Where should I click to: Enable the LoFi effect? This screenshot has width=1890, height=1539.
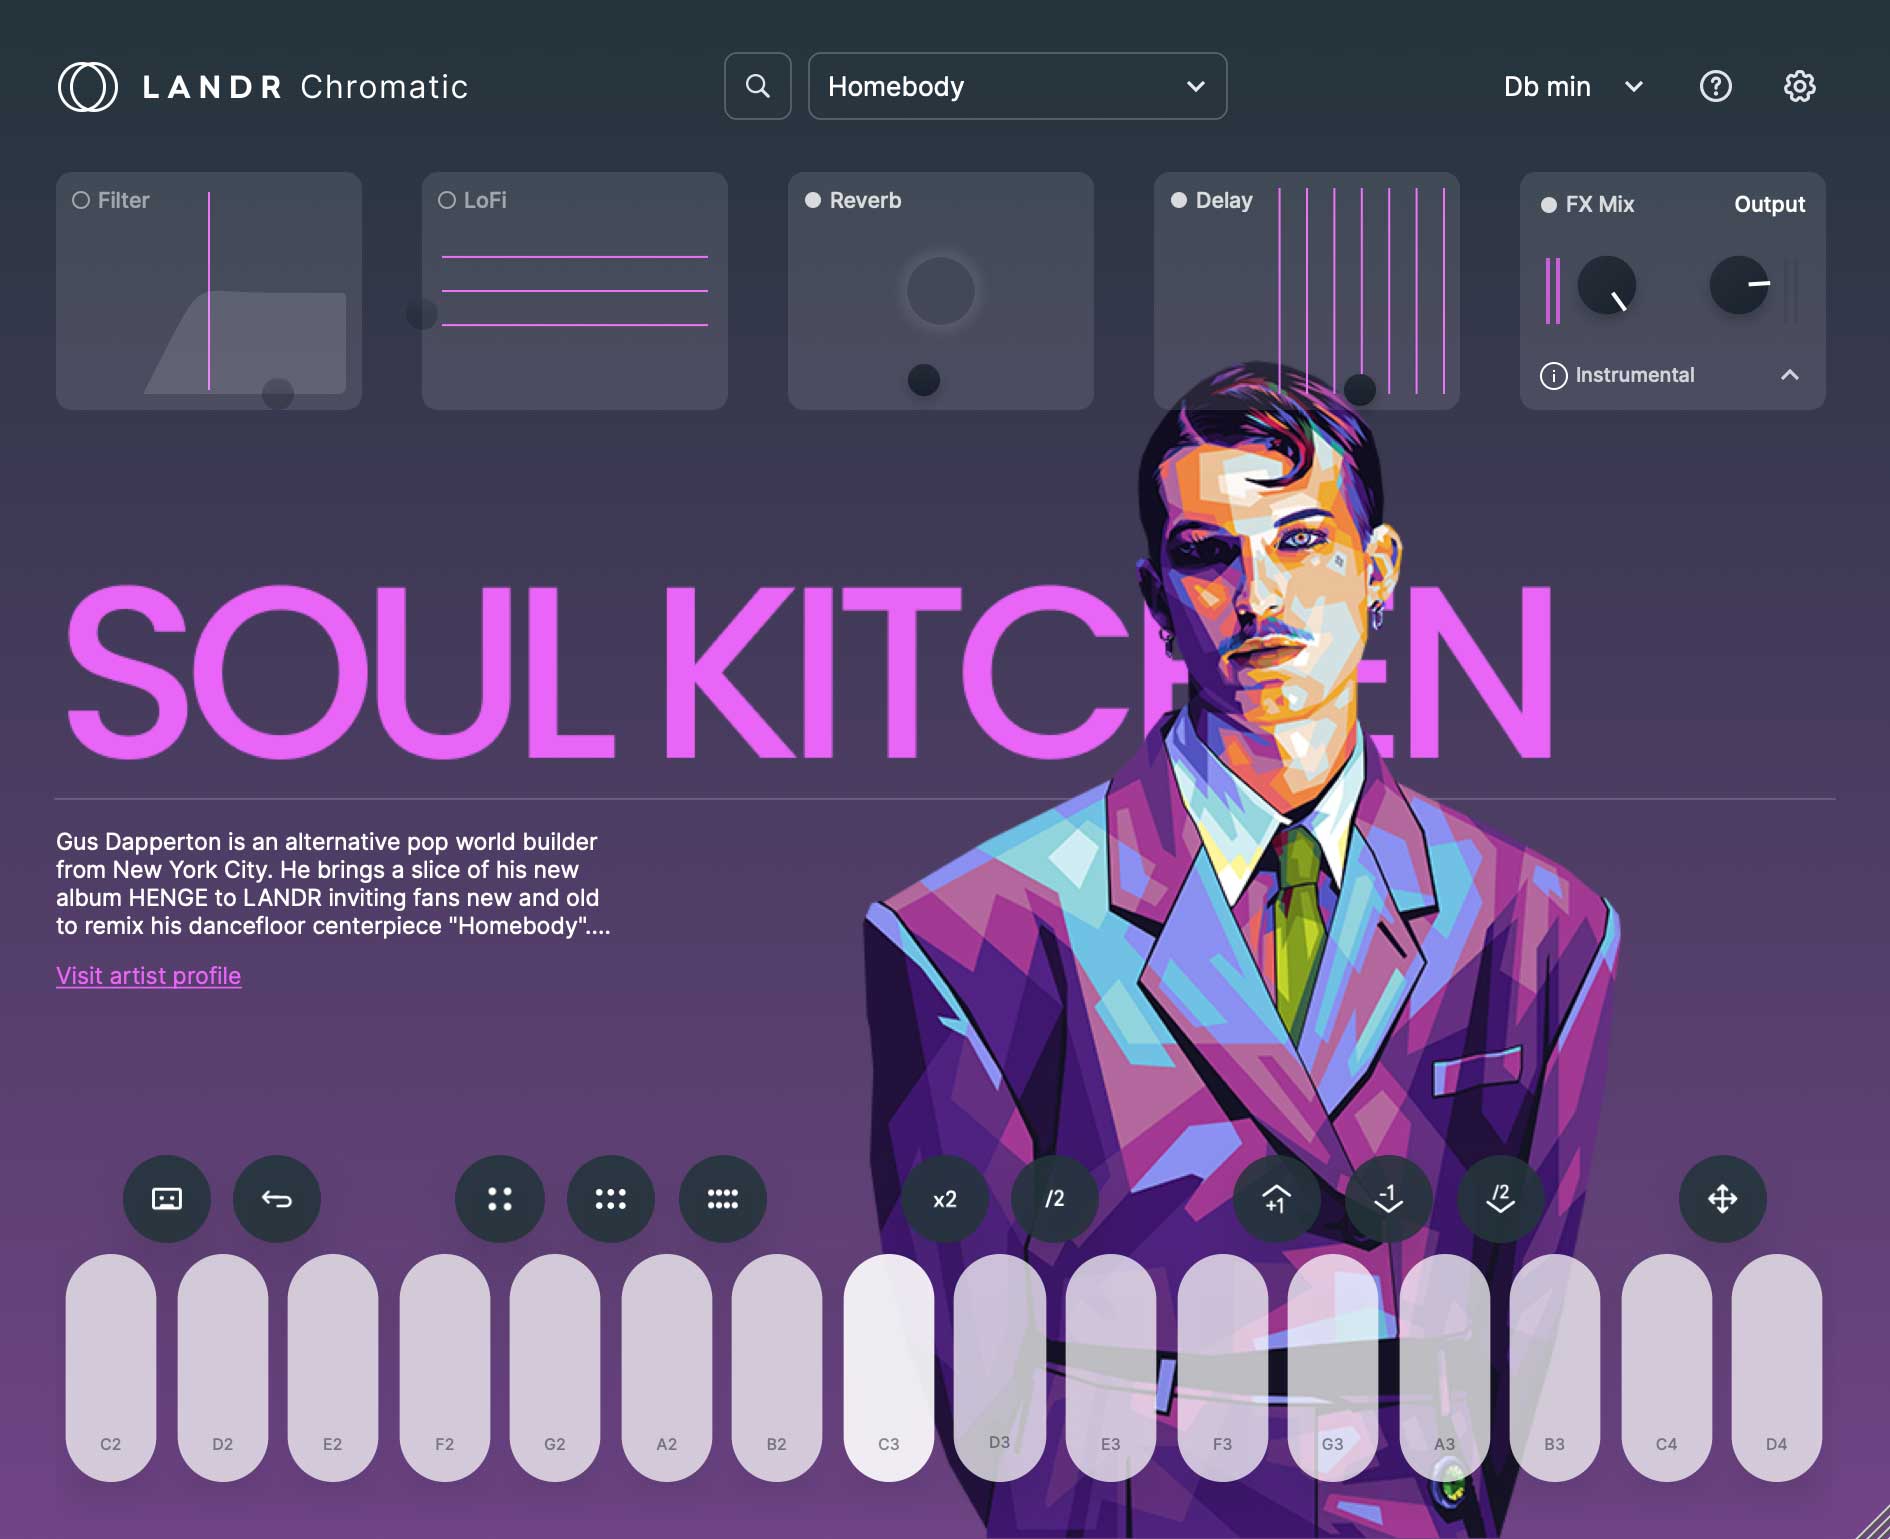pyautogui.click(x=447, y=200)
